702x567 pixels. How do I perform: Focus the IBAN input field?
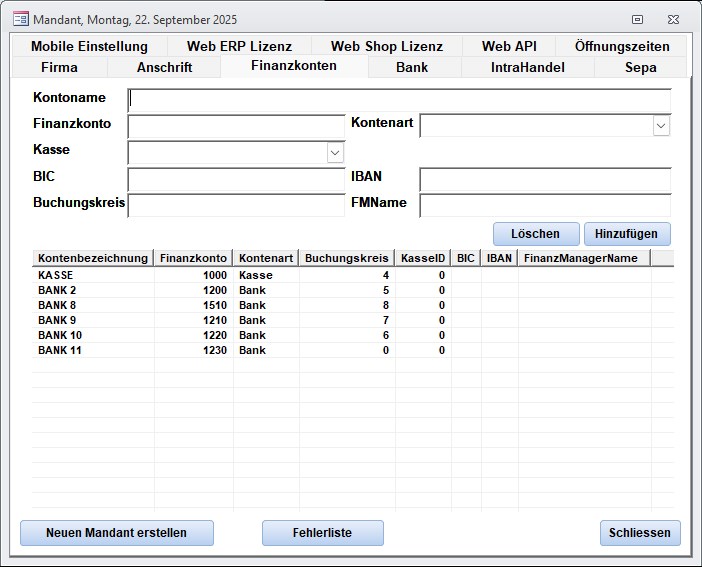point(545,179)
